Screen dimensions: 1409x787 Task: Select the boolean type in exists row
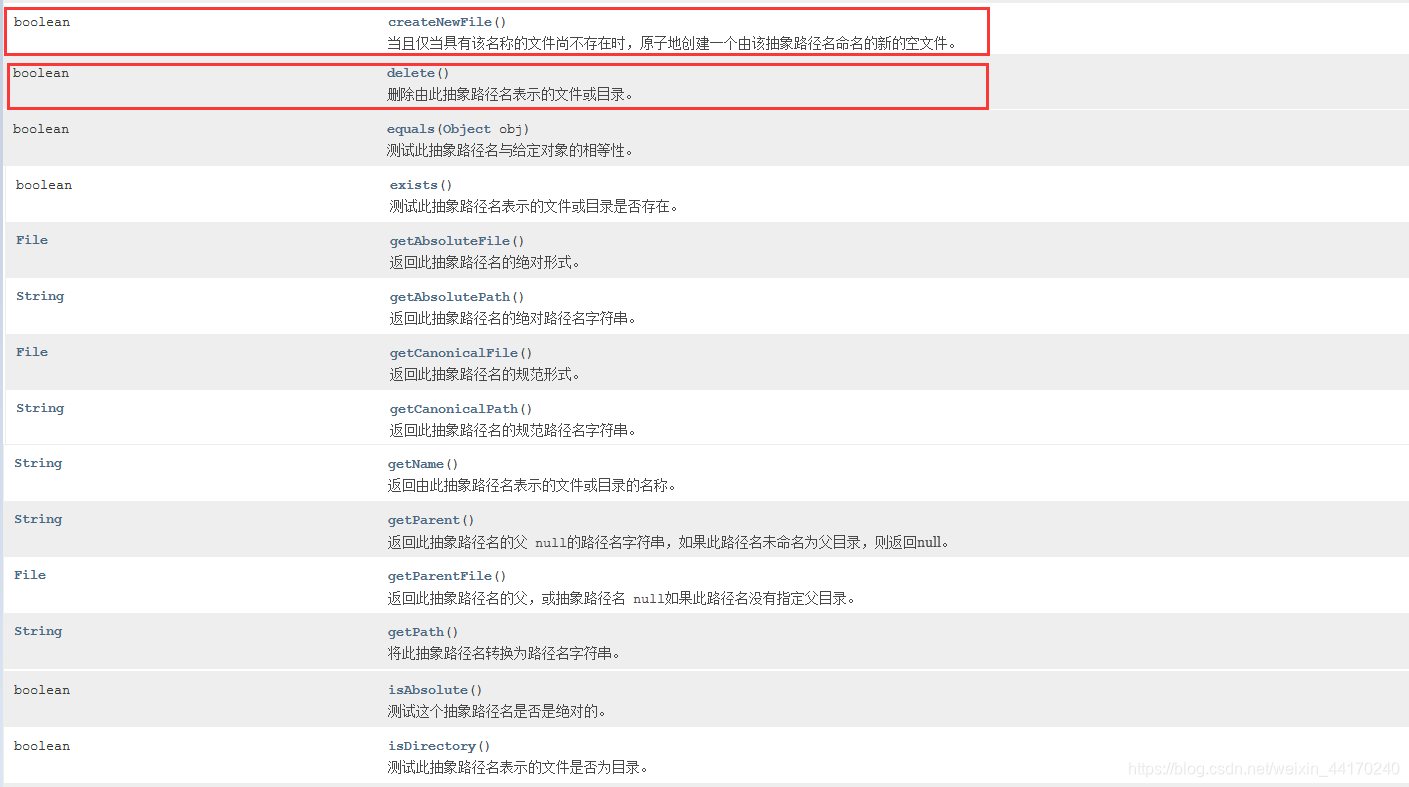coord(44,185)
